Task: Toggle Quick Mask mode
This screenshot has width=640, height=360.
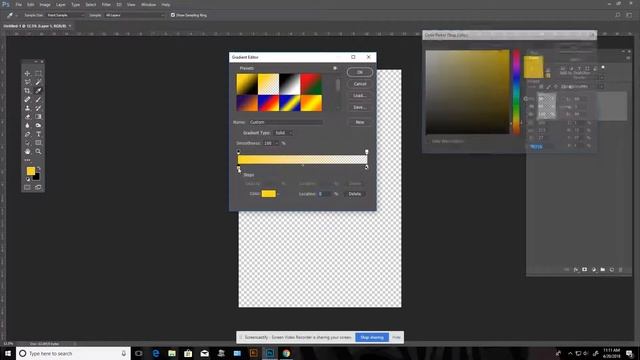Action: [27, 187]
